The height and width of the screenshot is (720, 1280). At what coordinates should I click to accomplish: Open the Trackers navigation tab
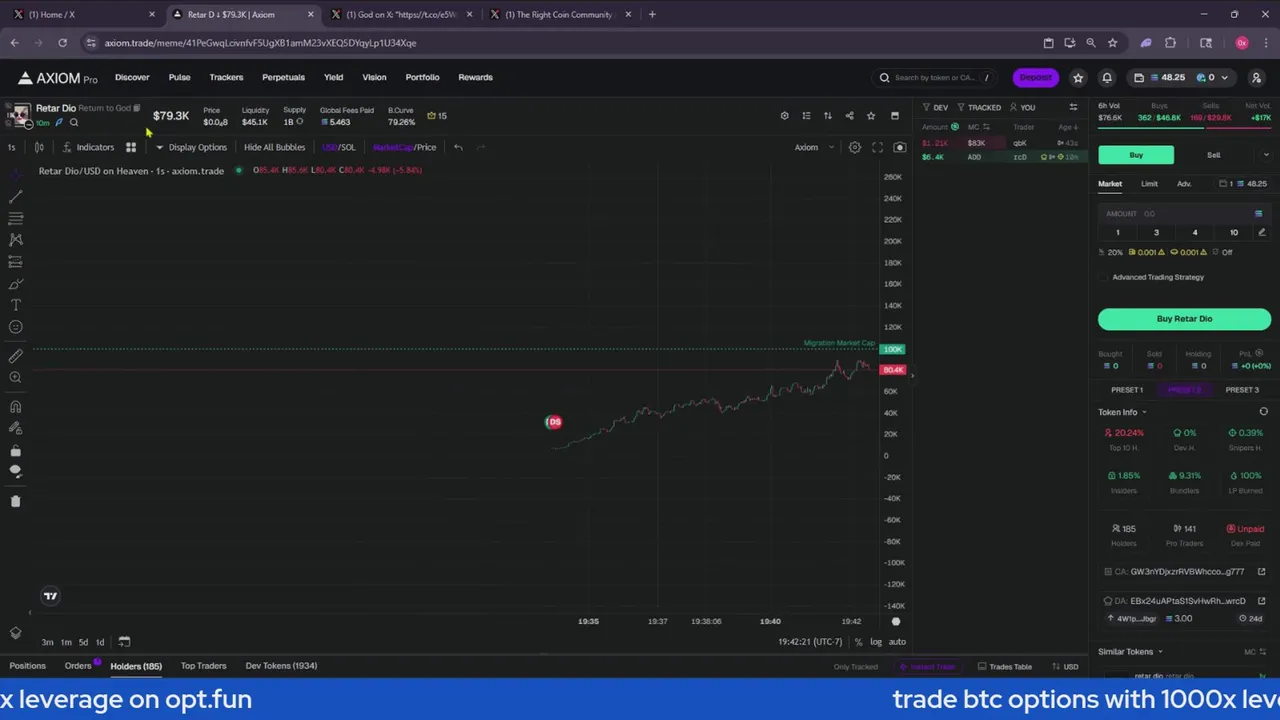pyautogui.click(x=226, y=78)
